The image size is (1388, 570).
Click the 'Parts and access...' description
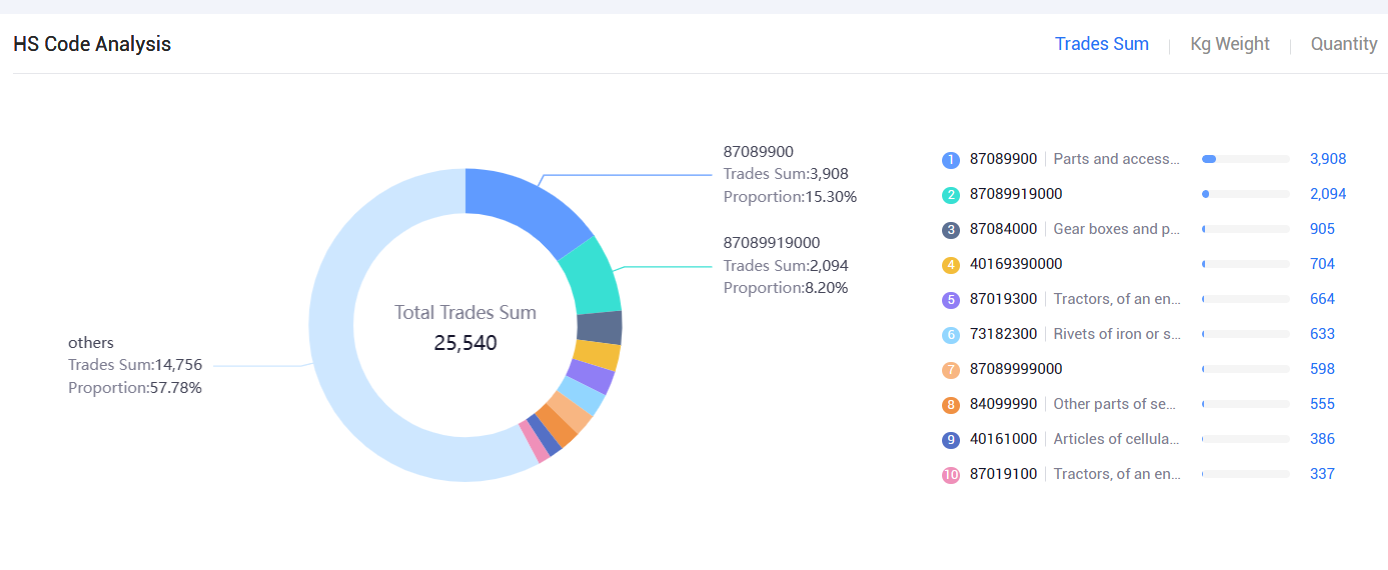(1117, 159)
